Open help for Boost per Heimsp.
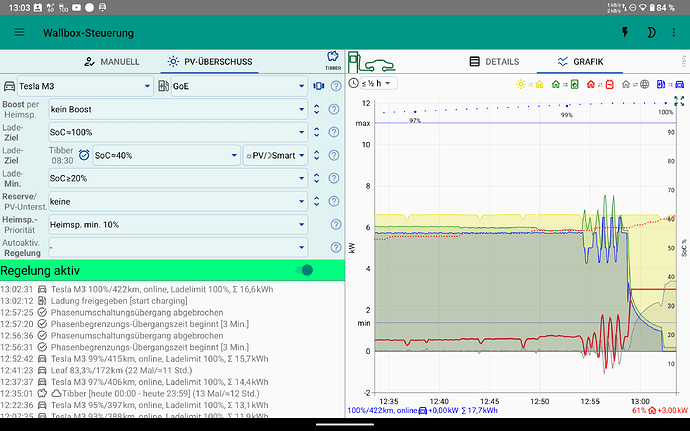The height and width of the screenshot is (431, 690). [334, 109]
